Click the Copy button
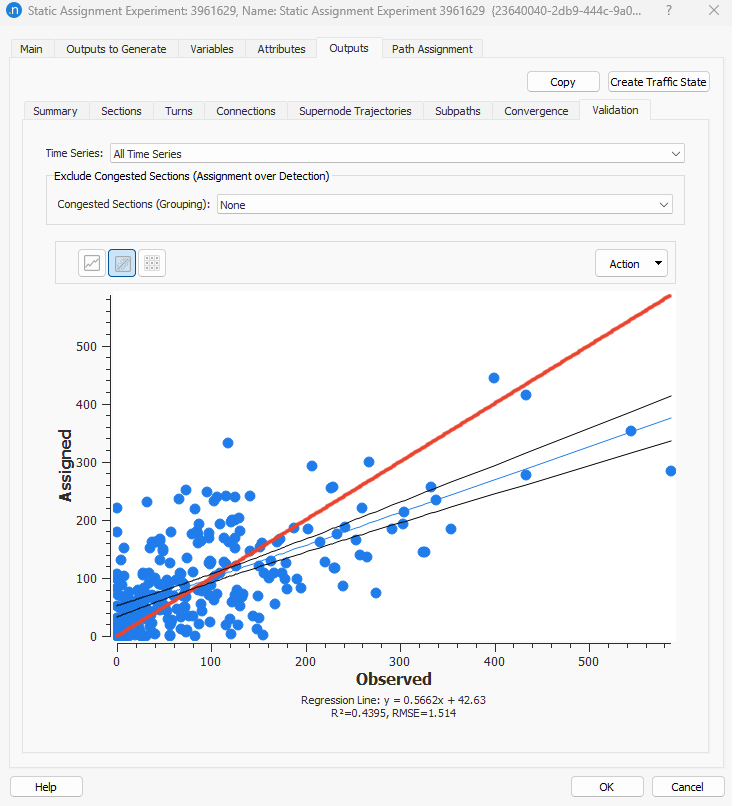Image resolution: width=736 pixels, height=806 pixels. 563,82
